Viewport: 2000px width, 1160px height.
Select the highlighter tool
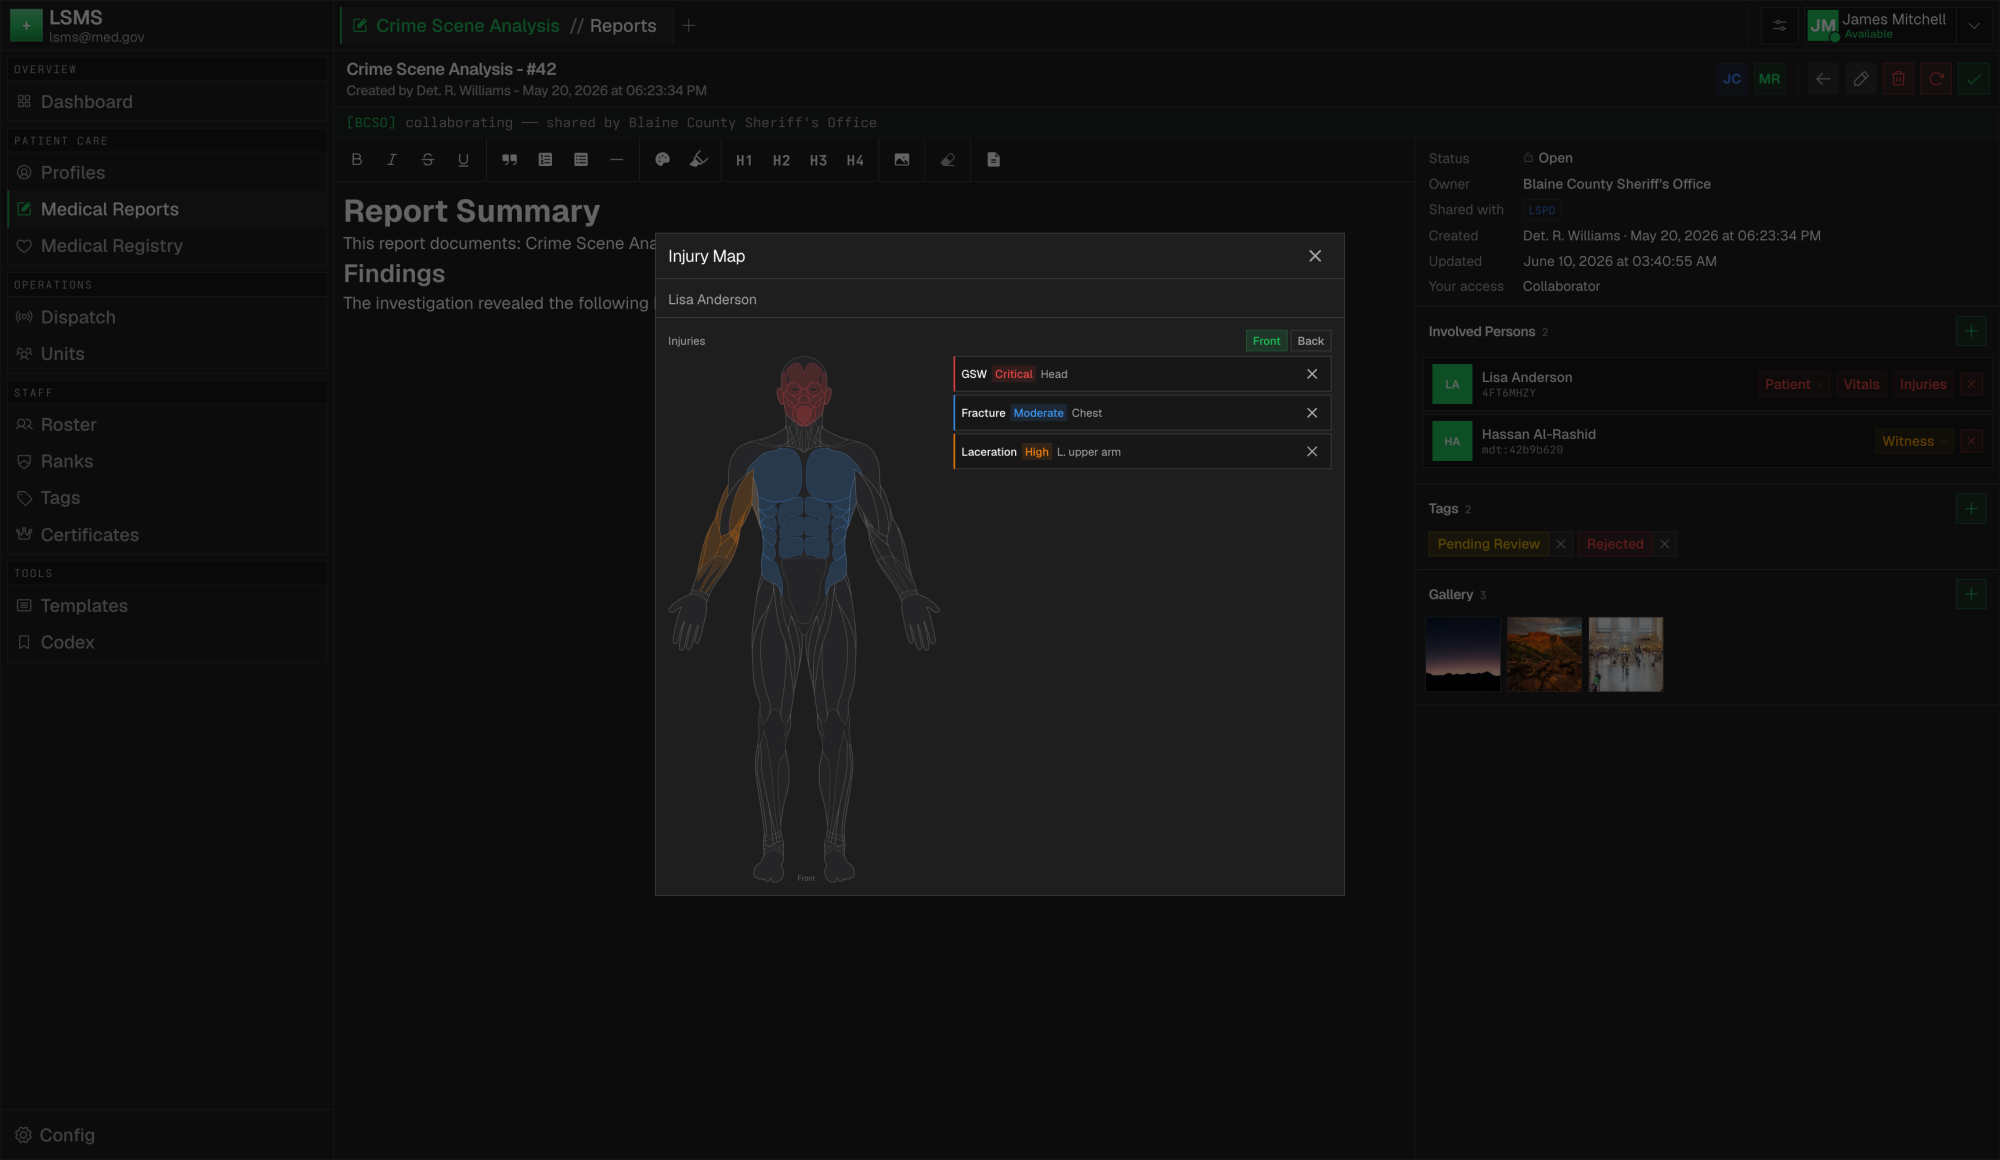[x=699, y=160]
